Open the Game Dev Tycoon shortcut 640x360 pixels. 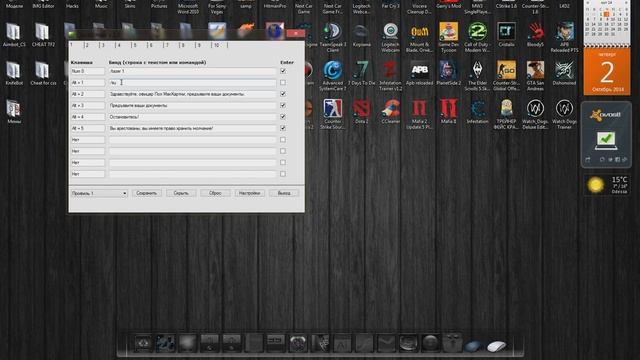click(449, 37)
